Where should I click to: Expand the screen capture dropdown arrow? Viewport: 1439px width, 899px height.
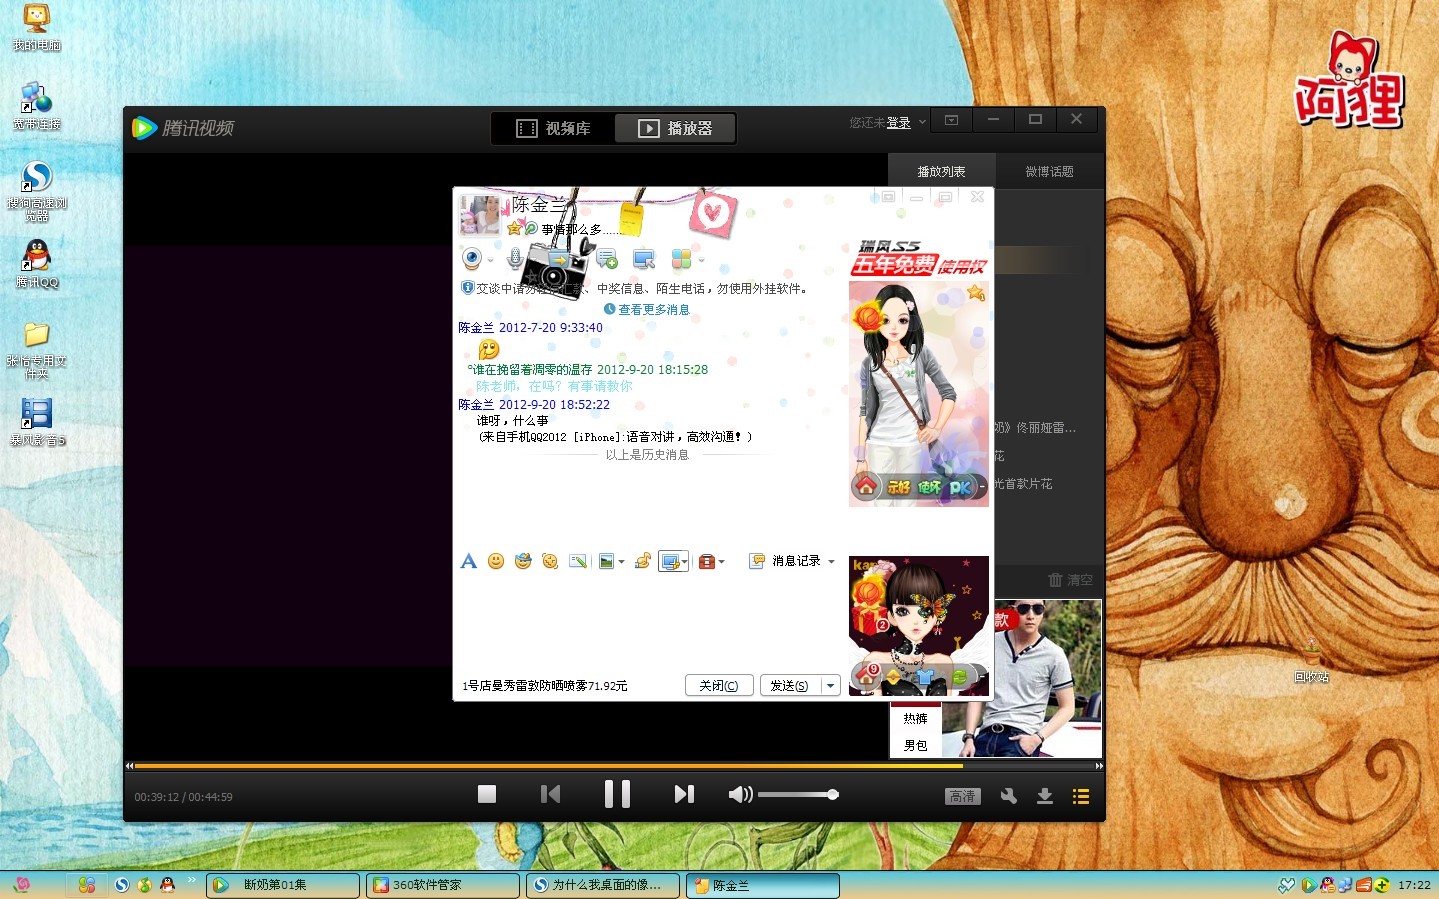pyautogui.click(x=685, y=562)
